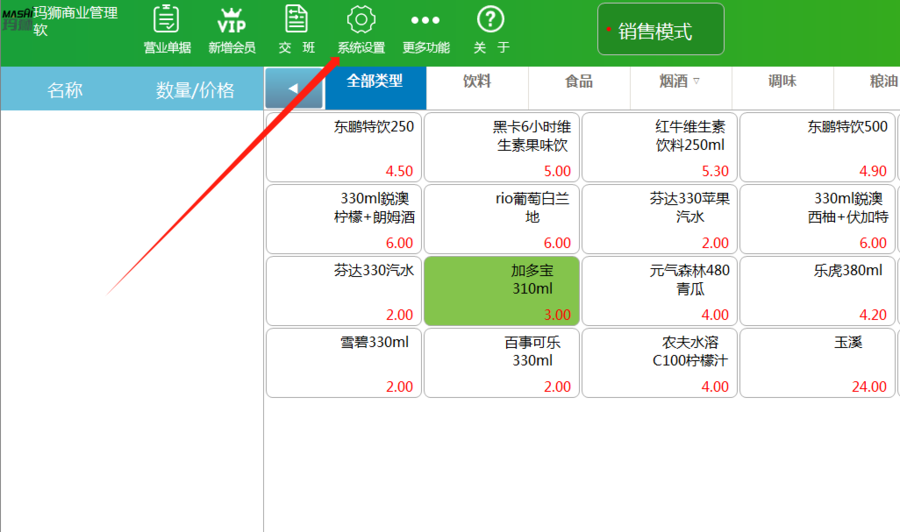Add 农夫水溶C100柠檬汁 product
900x532 pixels.
tap(660, 363)
